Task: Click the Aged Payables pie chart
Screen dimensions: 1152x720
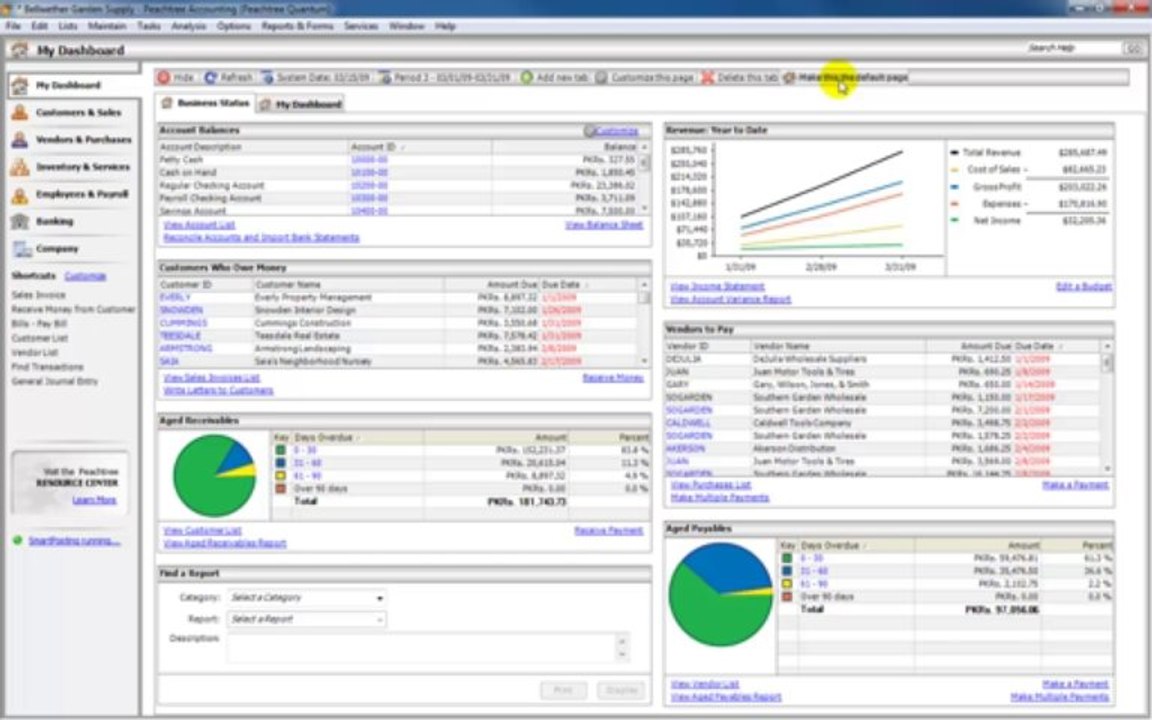Action: click(721, 594)
